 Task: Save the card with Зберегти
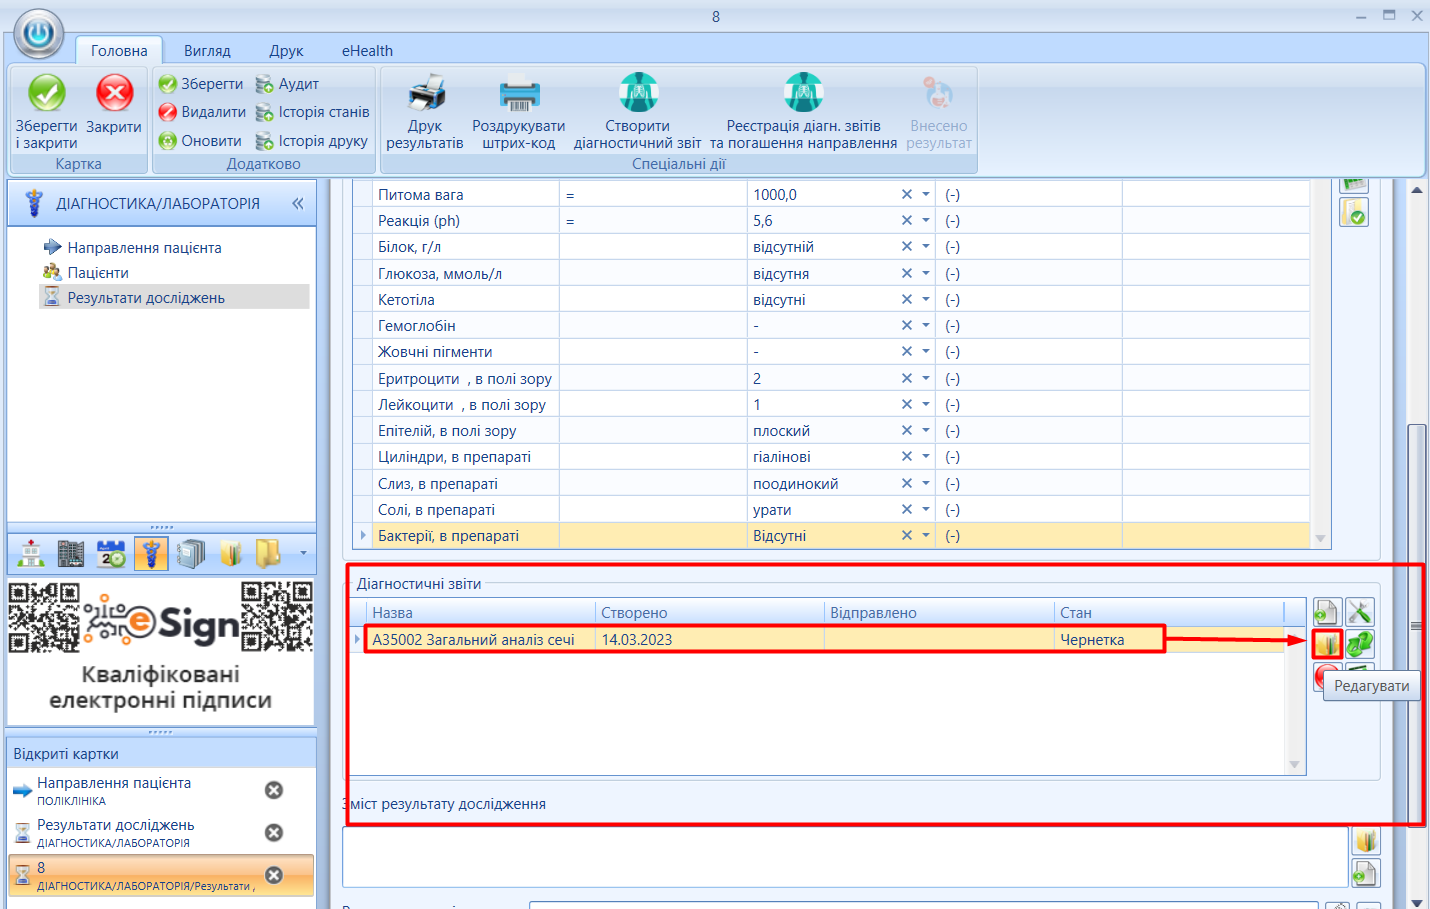(201, 84)
